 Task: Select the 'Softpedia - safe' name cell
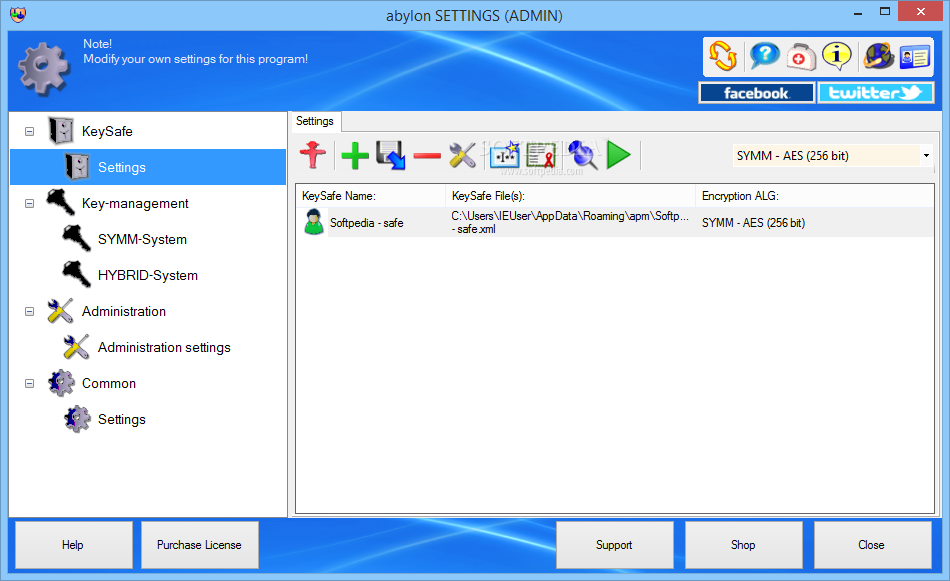[367, 222]
